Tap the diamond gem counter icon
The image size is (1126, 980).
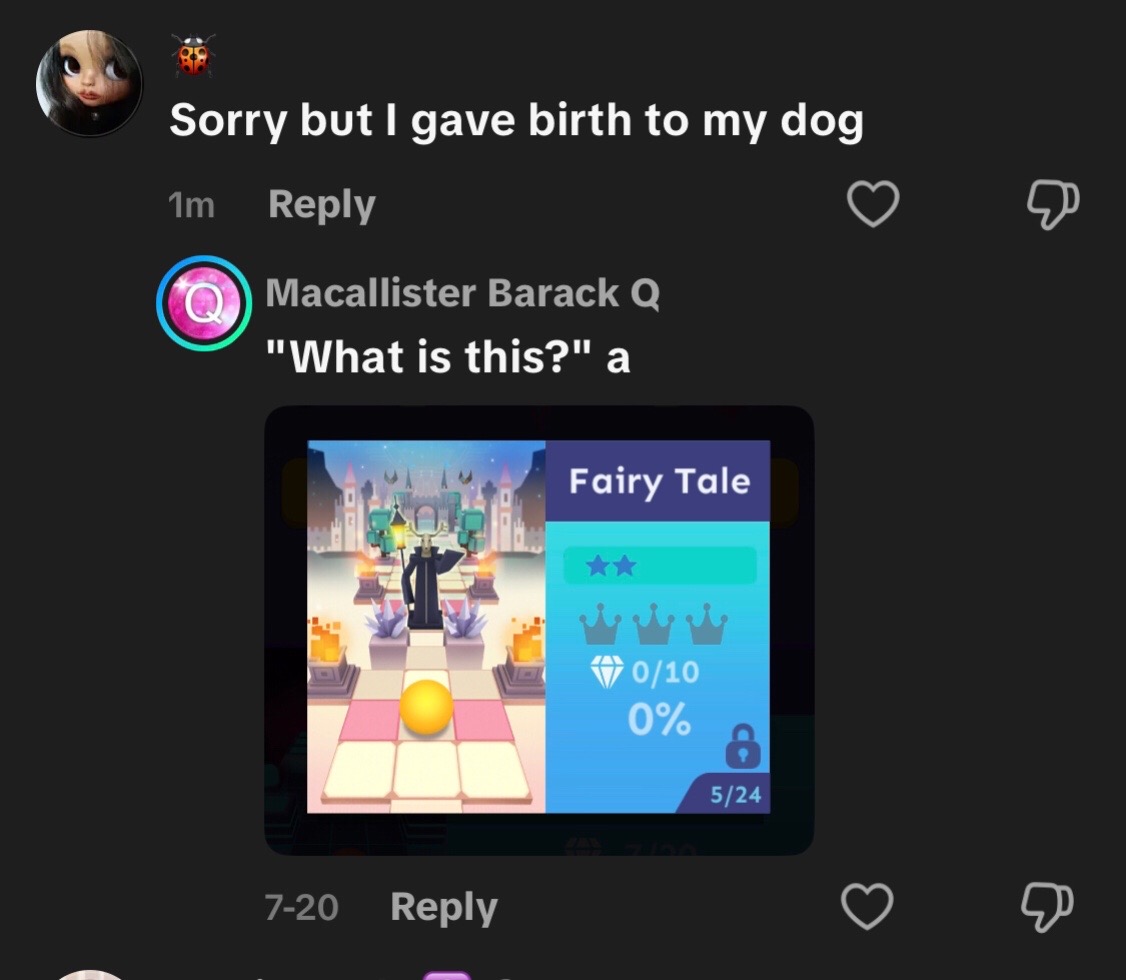pyautogui.click(x=607, y=673)
